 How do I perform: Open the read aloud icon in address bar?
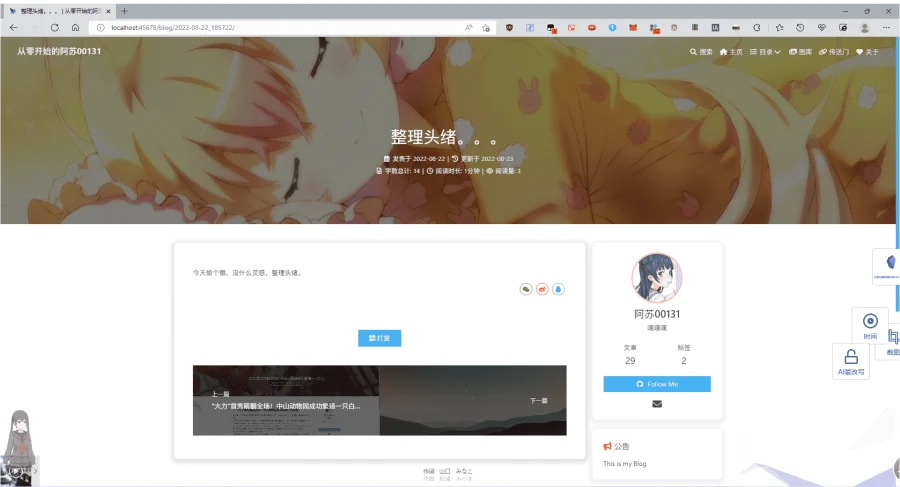tap(469, 28)
